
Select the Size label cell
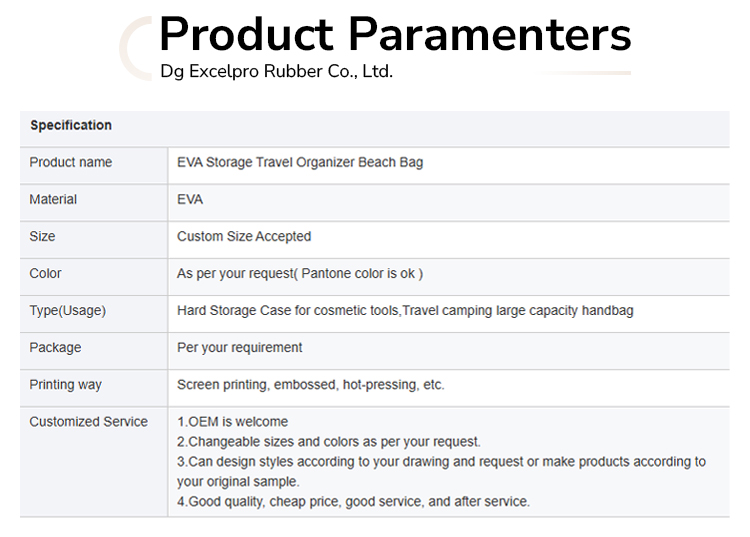[42, 237]
